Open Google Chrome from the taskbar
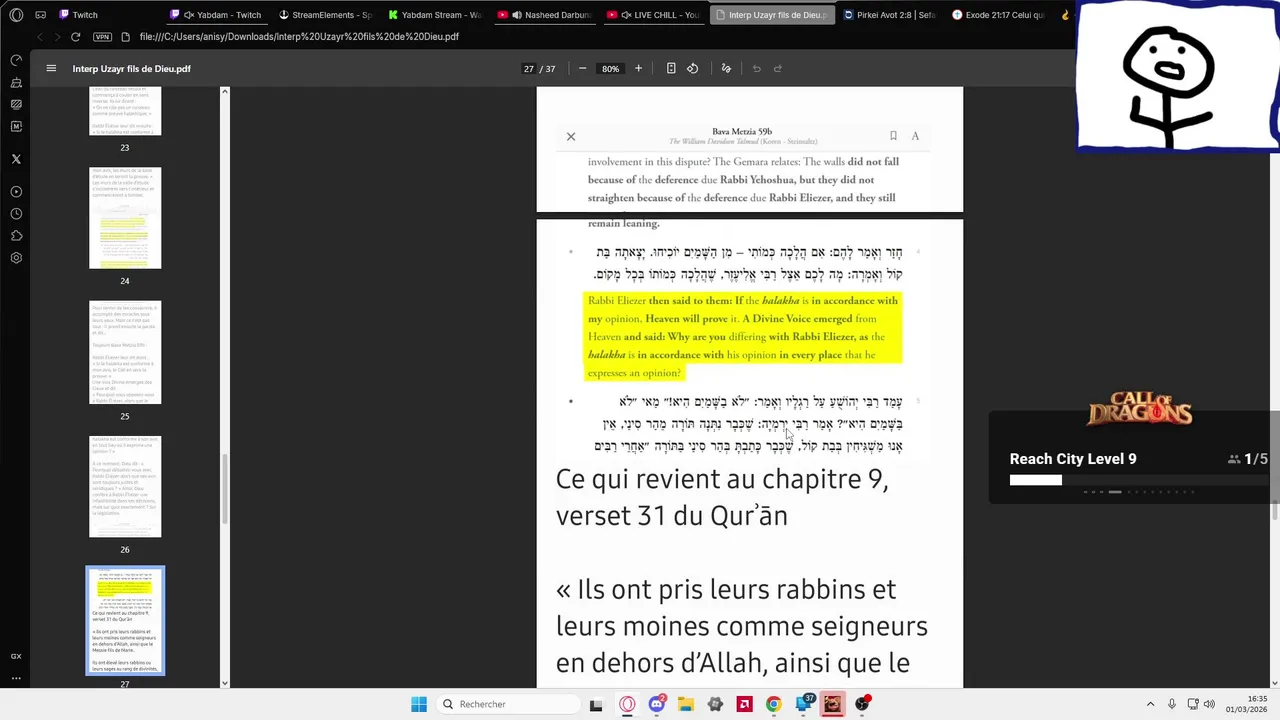The width and height of the screenshot is (1280, 720). pos(773,704)
